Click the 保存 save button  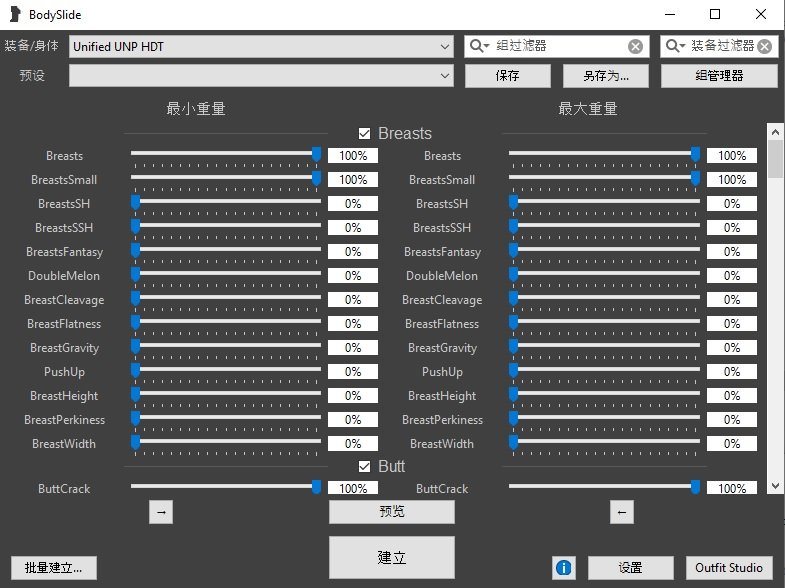(x=508, y=76)
